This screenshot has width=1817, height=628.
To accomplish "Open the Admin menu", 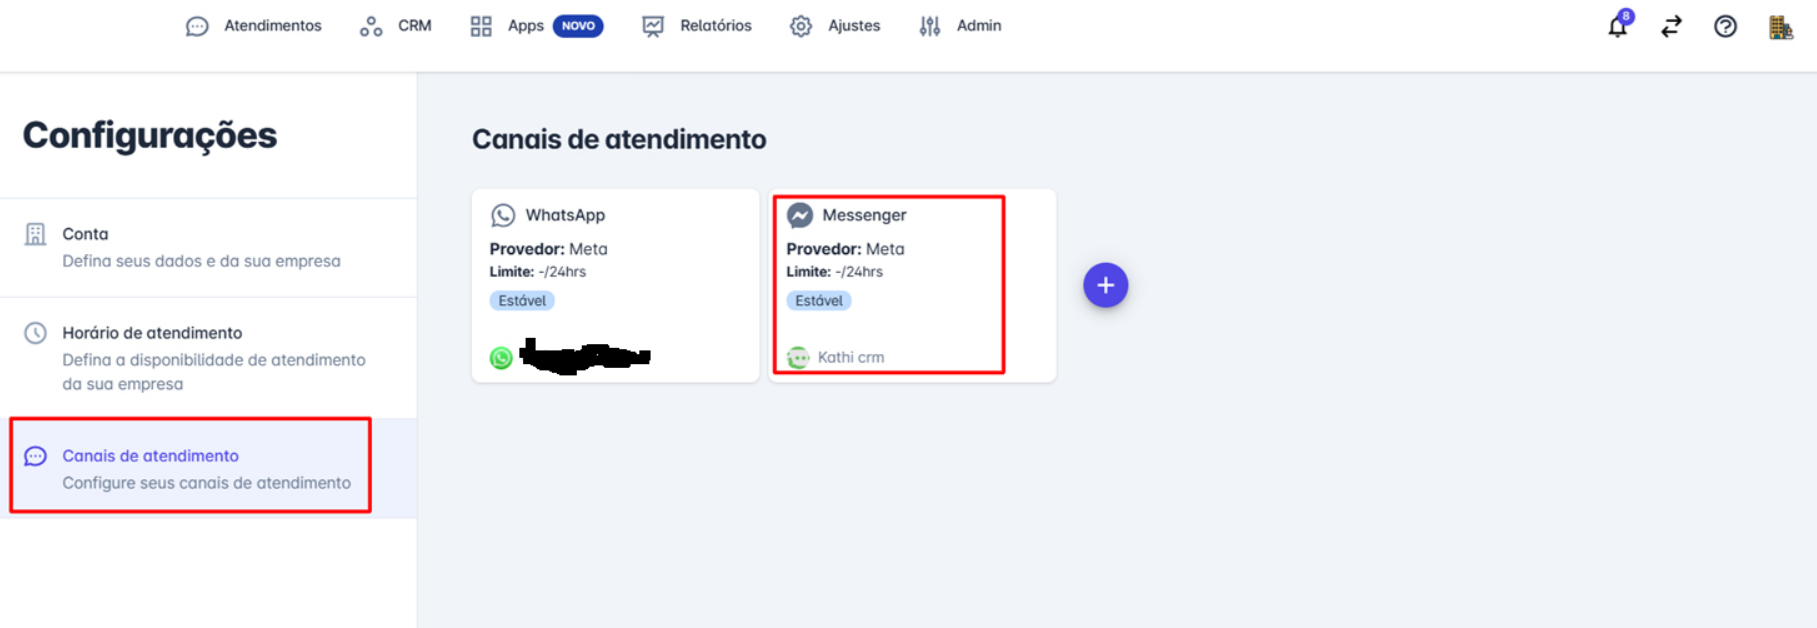I will coord(960,26).
